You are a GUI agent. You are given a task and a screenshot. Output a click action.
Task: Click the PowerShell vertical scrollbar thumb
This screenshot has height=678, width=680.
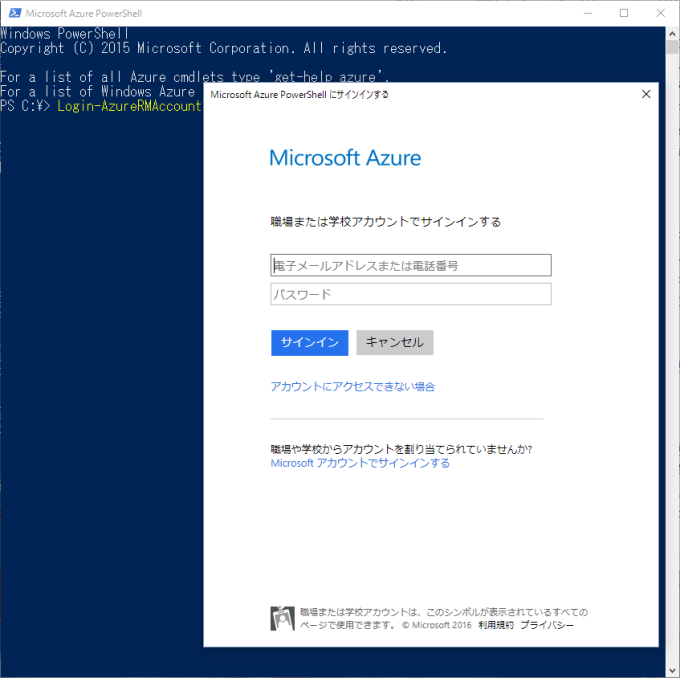coord(672,47)
